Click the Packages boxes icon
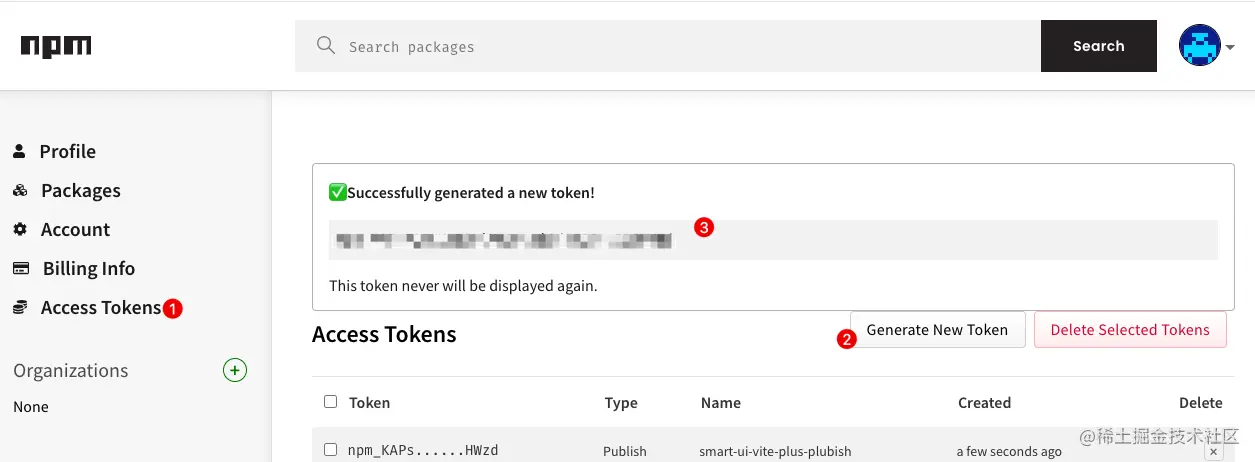Screen dimensions: 1255x462 tap(20, 190)
